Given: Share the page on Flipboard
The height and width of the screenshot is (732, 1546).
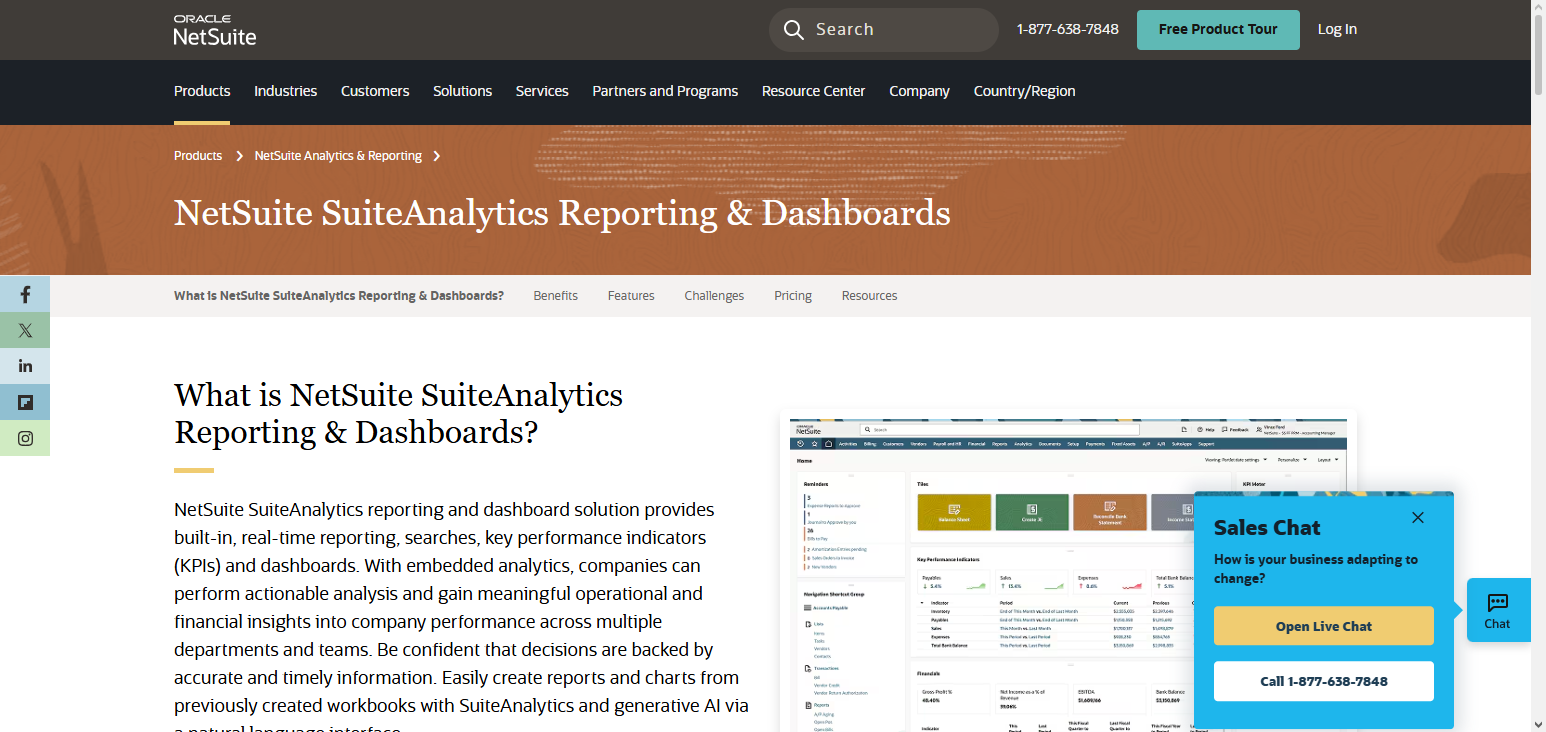Looking at the screenshot, I should click(25, 402).
